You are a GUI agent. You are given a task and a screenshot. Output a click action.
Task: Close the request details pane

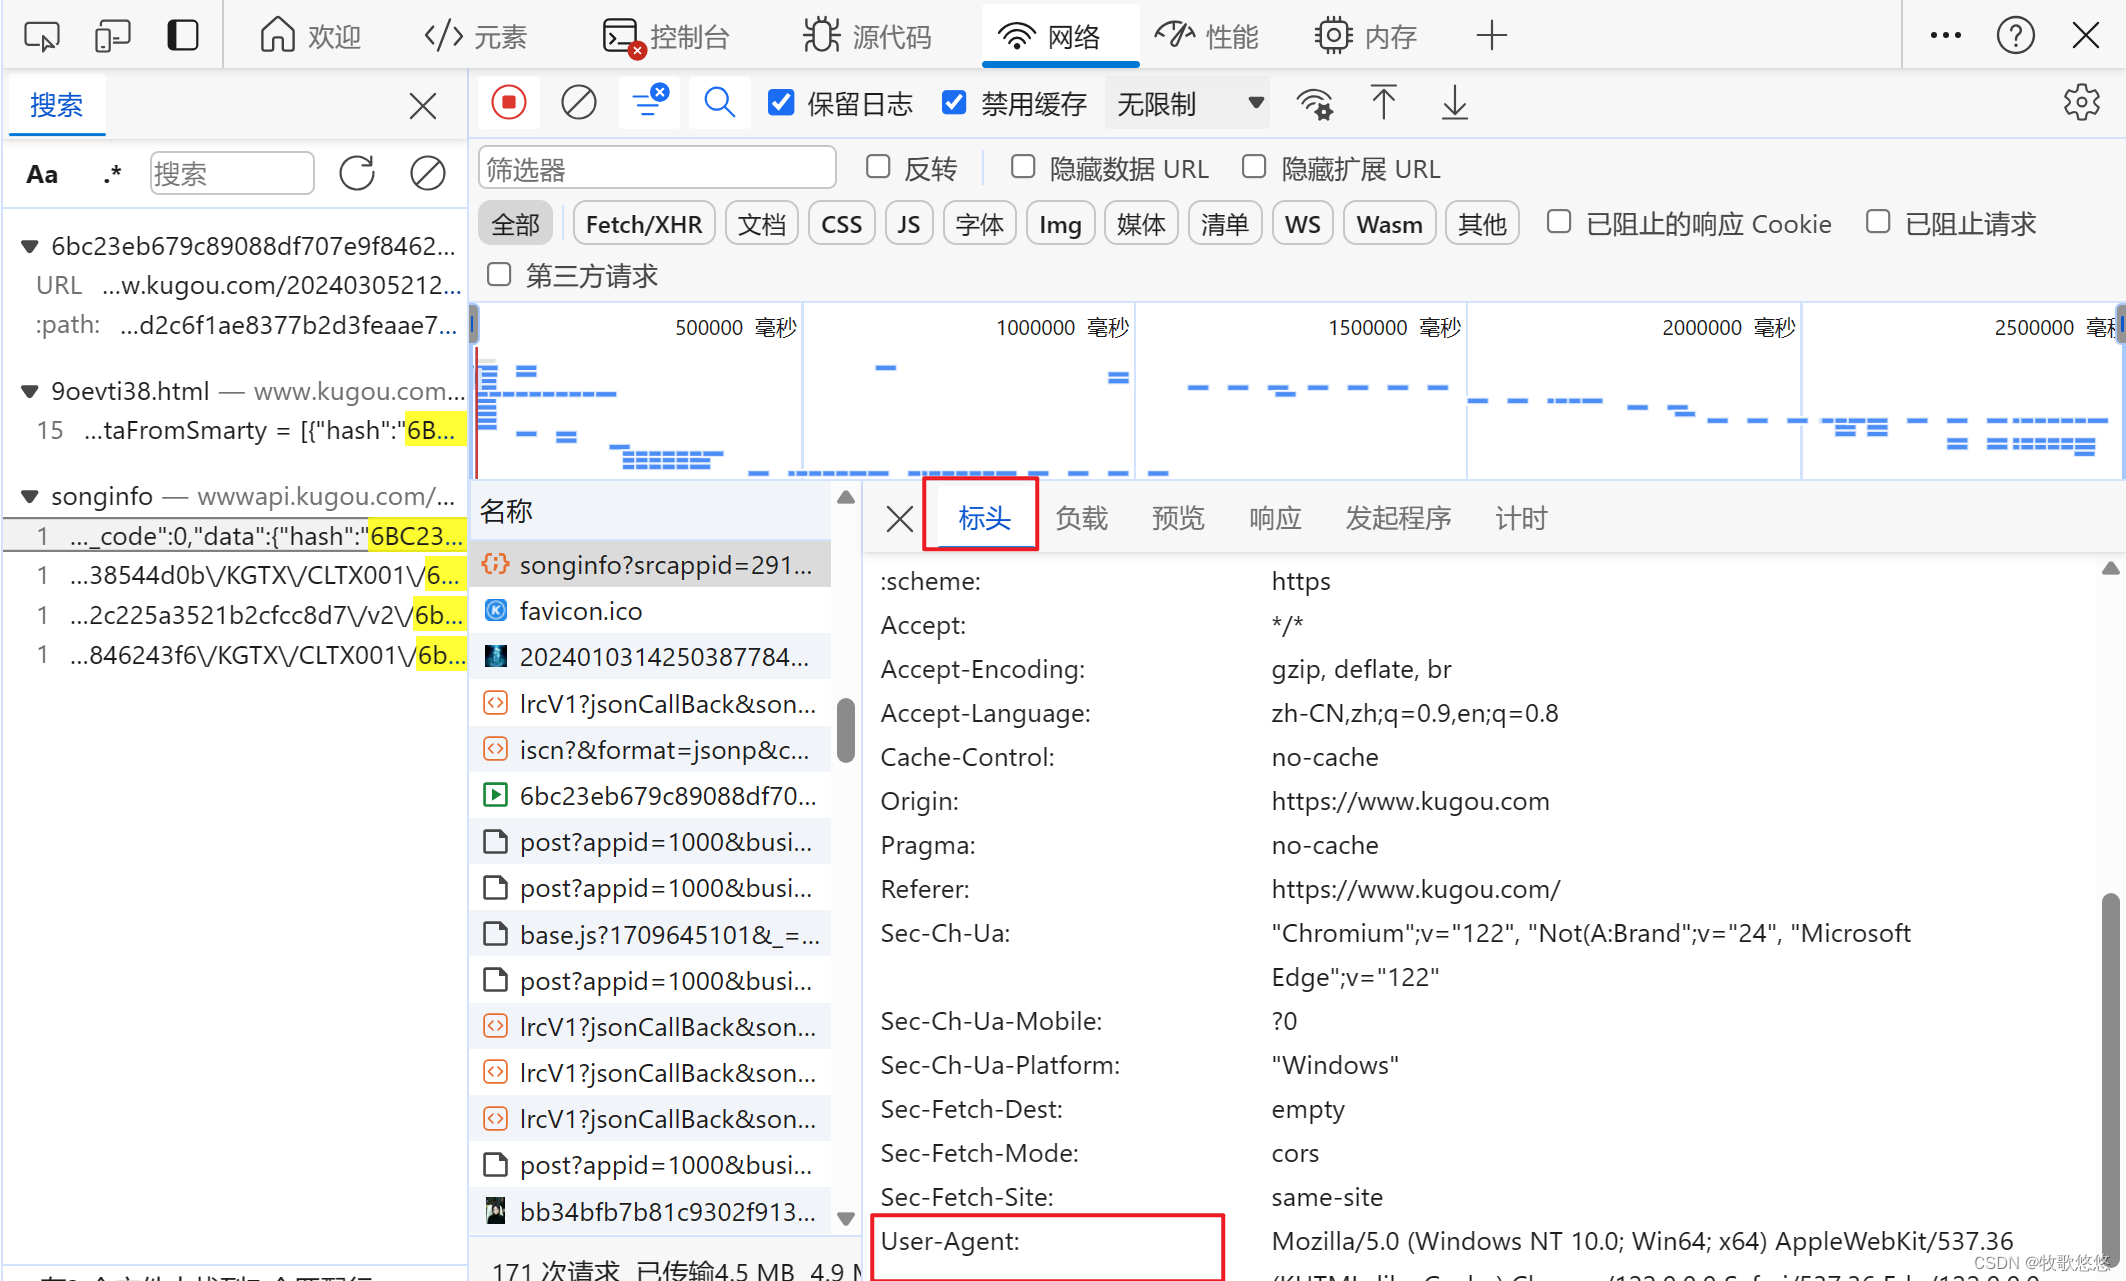pos(899,518)
